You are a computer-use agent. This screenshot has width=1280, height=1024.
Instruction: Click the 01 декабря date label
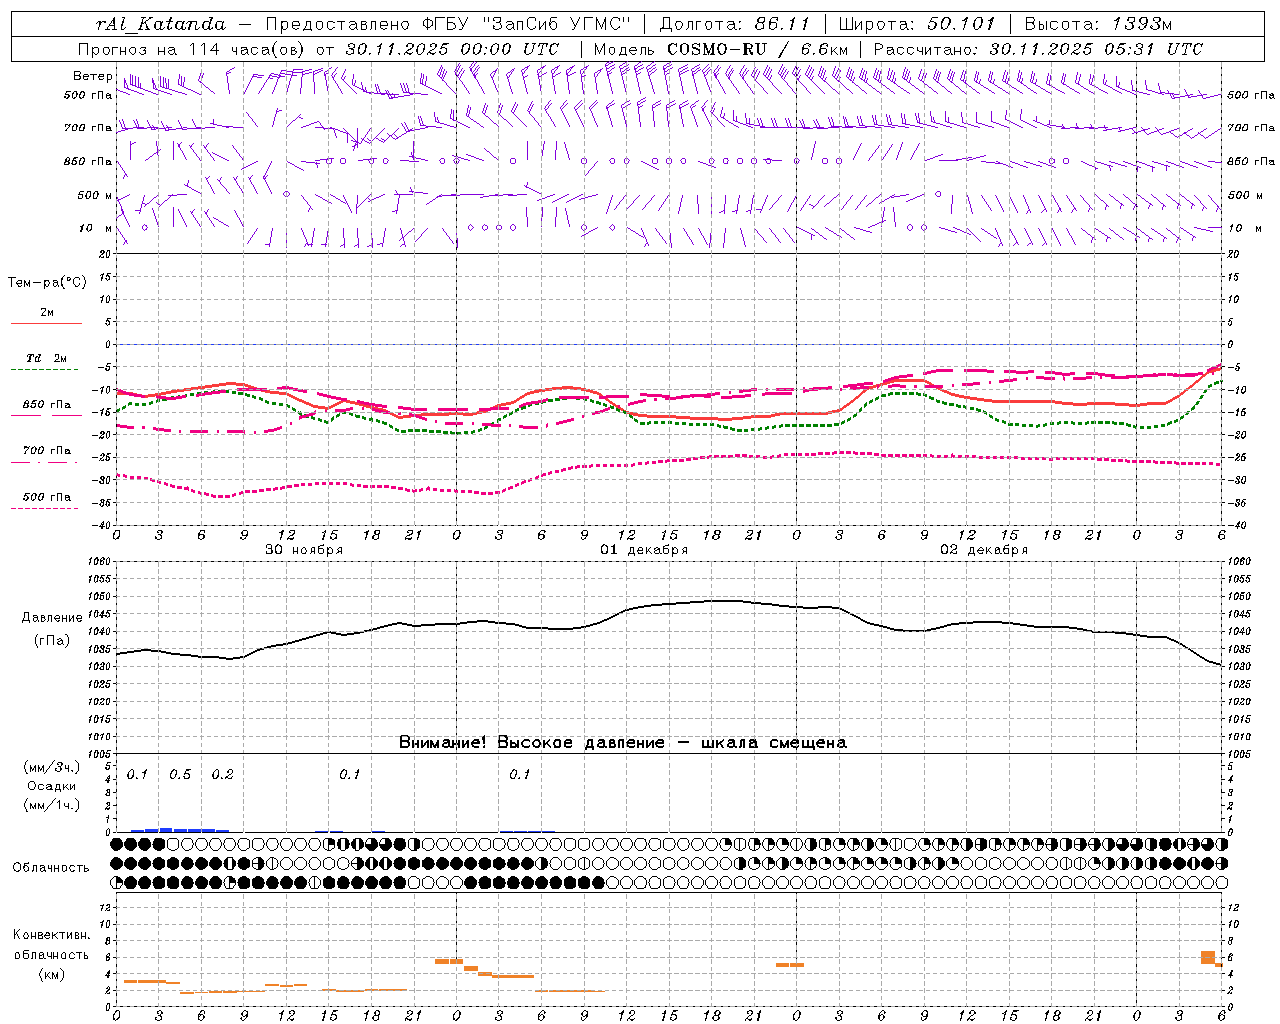[644, 550]
